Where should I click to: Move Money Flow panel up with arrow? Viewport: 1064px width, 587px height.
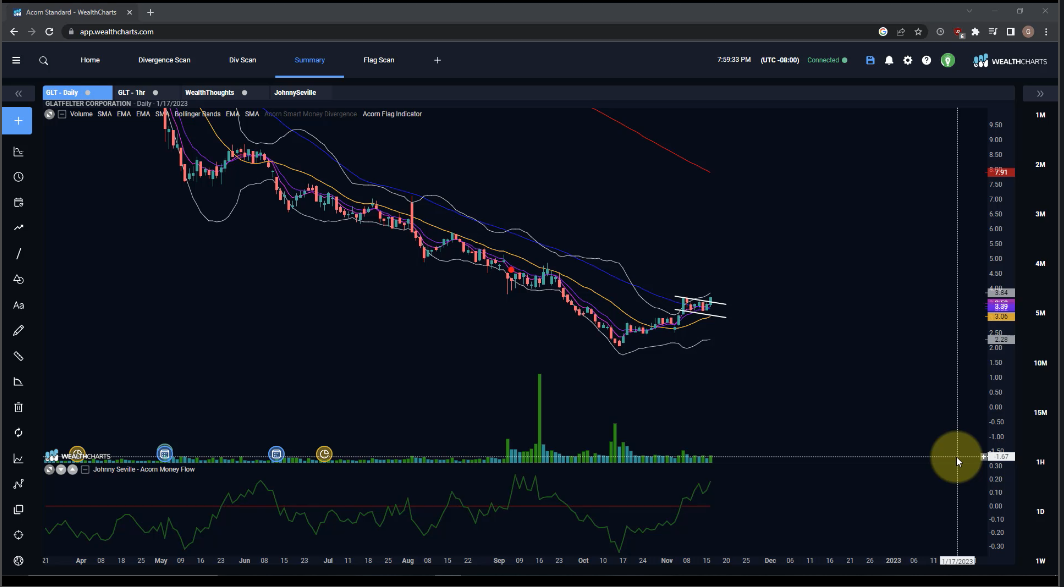(x=71, y=470)
